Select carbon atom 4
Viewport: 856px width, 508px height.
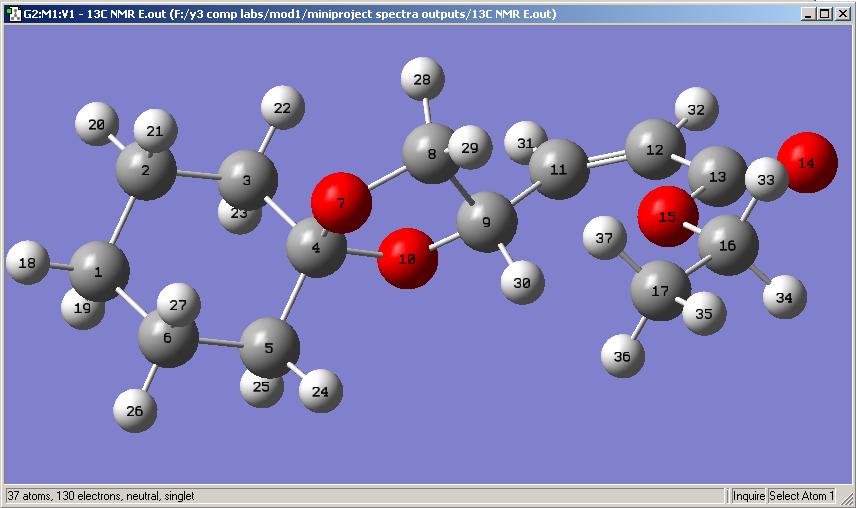point(316,245)
